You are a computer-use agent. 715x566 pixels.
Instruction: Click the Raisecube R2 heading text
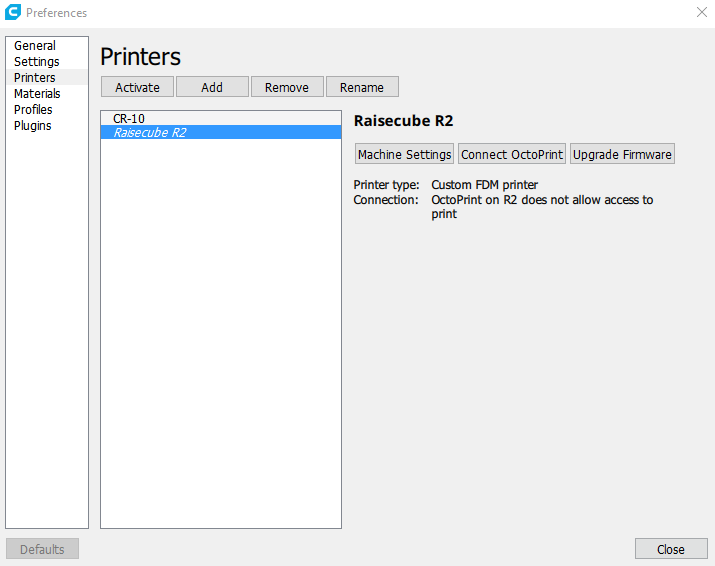[404, 121]
